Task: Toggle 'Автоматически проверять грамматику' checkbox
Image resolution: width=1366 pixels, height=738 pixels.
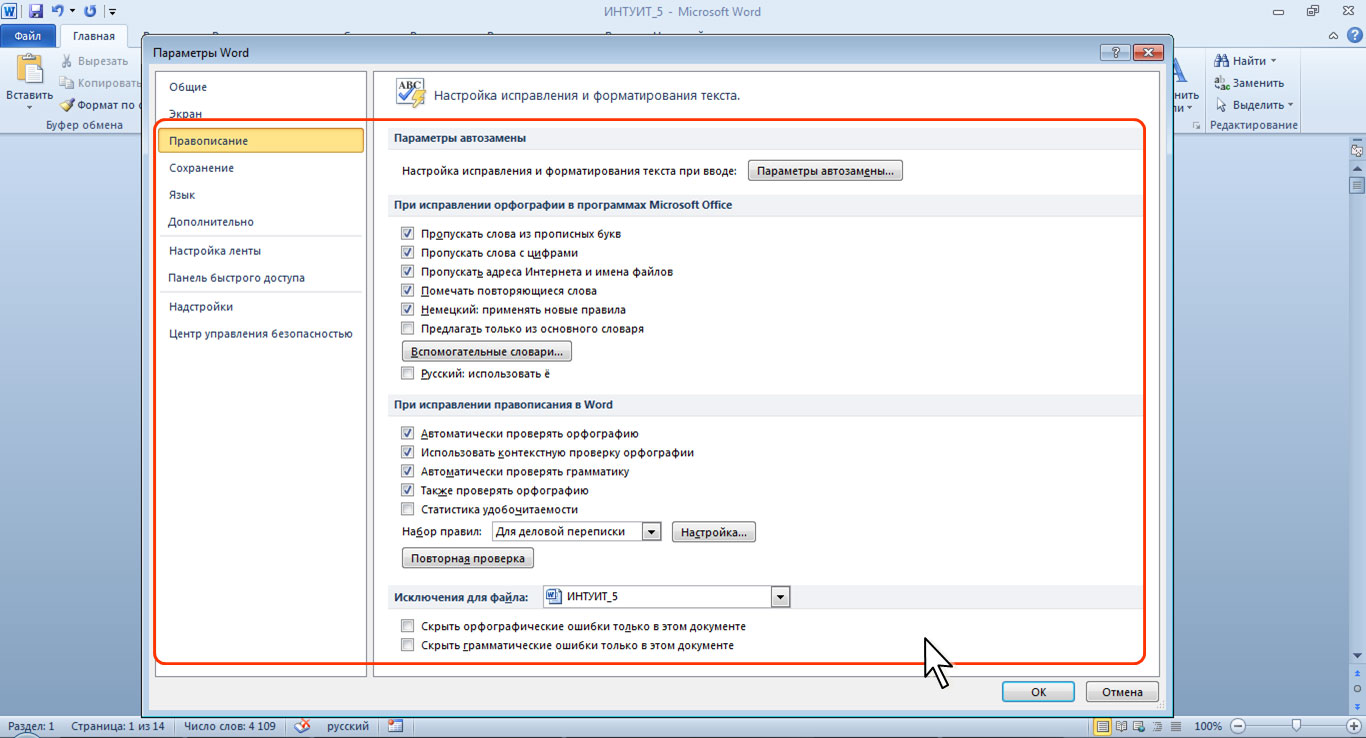Action: coord(407,472)
